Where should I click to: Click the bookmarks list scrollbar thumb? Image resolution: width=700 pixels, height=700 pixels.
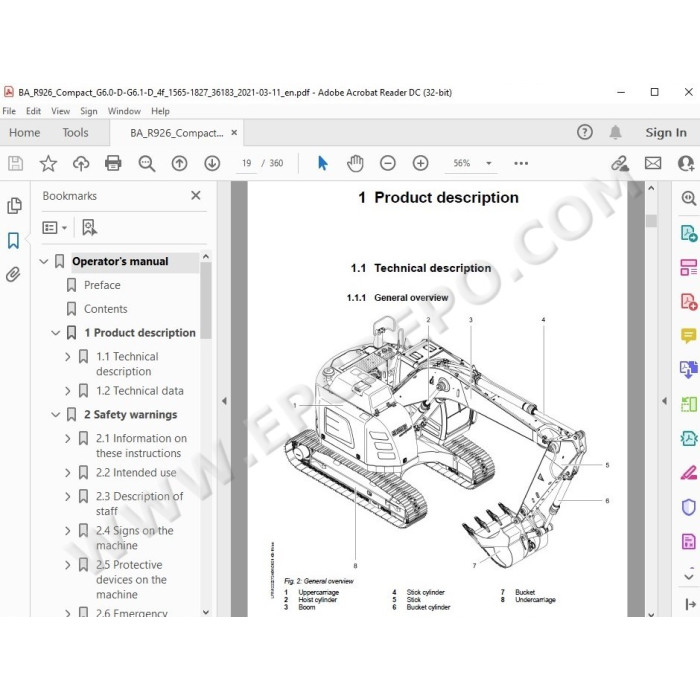pyautogui.click(x=206, y=301)
